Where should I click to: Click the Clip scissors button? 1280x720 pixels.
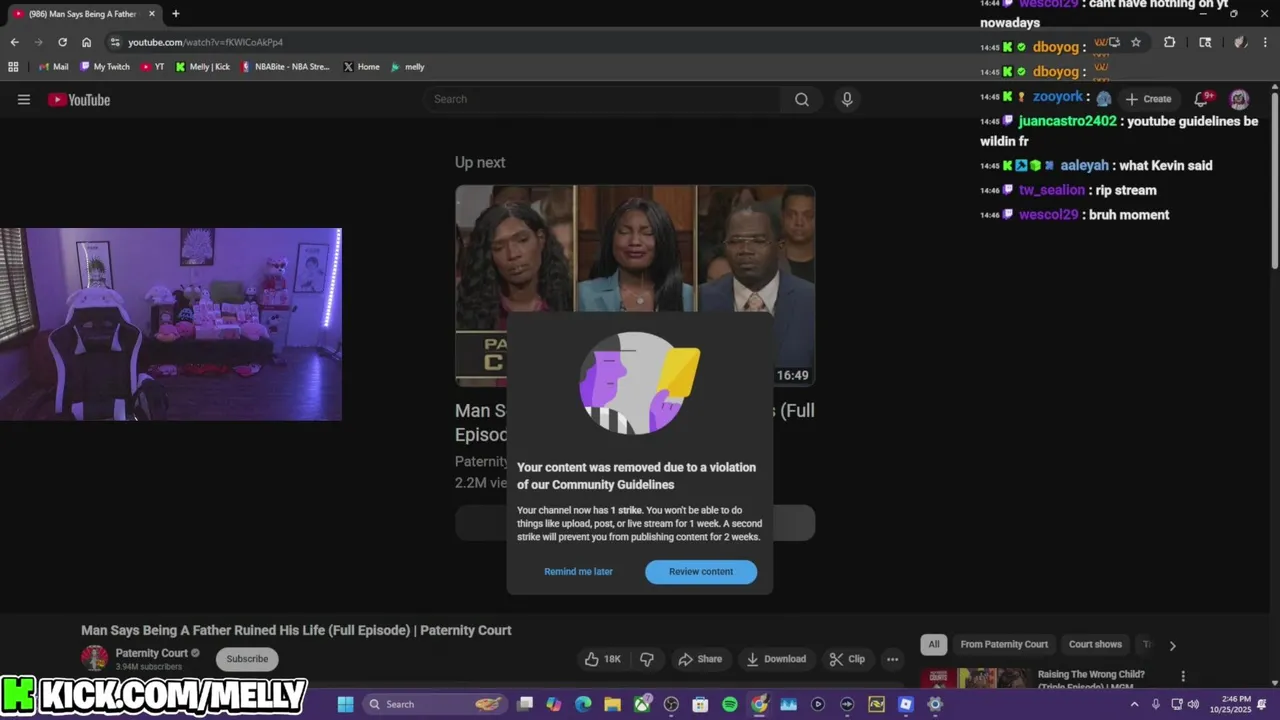(x=847, y=659)
